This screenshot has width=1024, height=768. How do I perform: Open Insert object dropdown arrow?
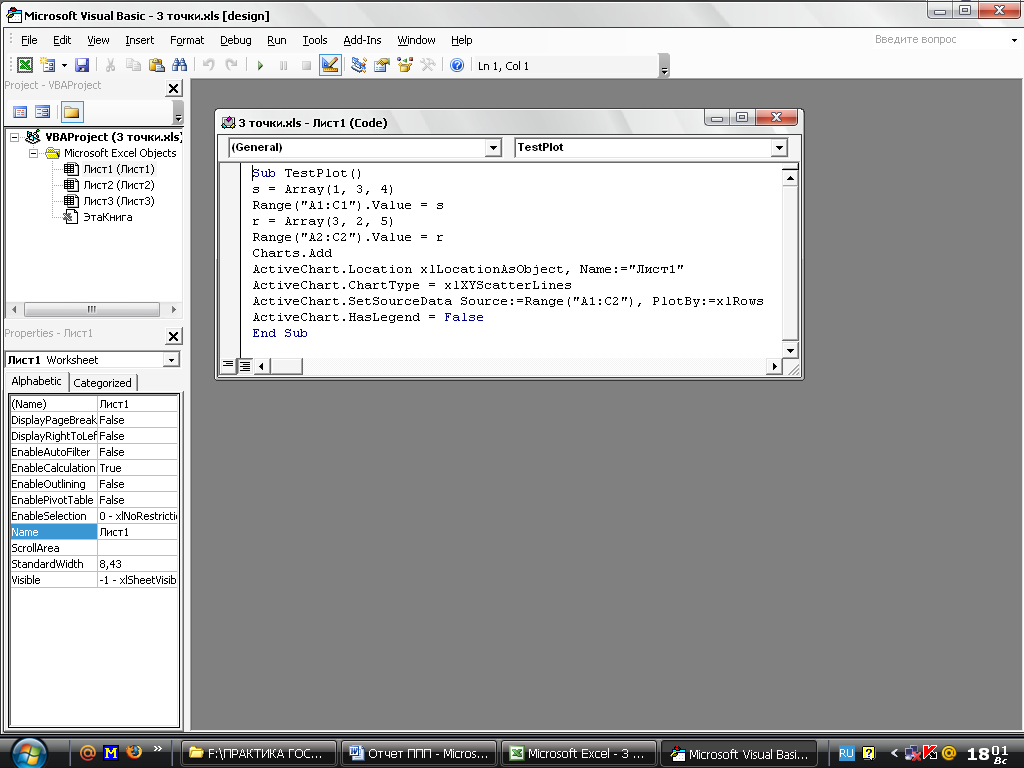point(64,65)
